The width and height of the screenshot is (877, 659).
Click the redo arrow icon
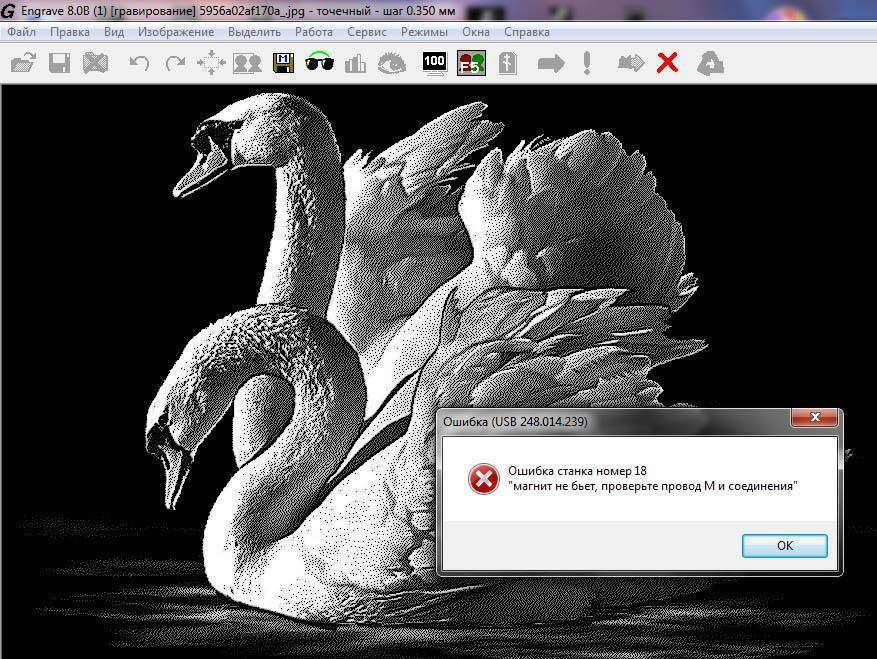click(175, 64)
